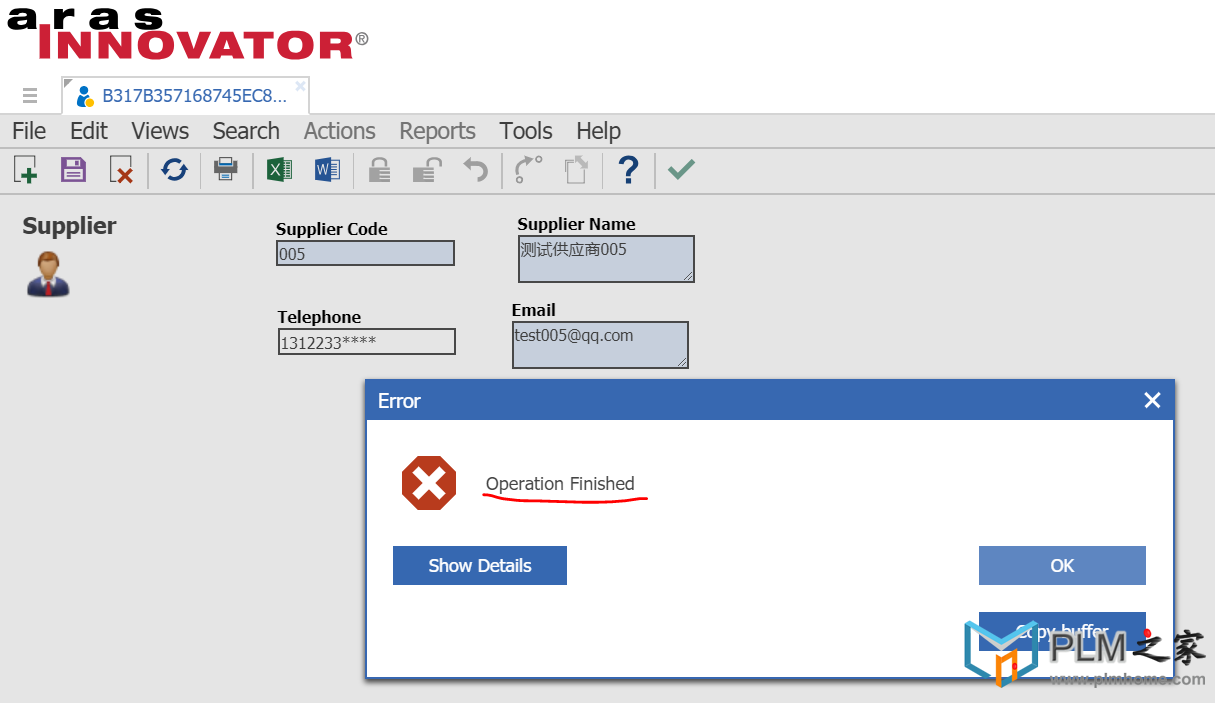Refresh the supplier form
This screenshot has width=1215, height=703.
[175, 170]
